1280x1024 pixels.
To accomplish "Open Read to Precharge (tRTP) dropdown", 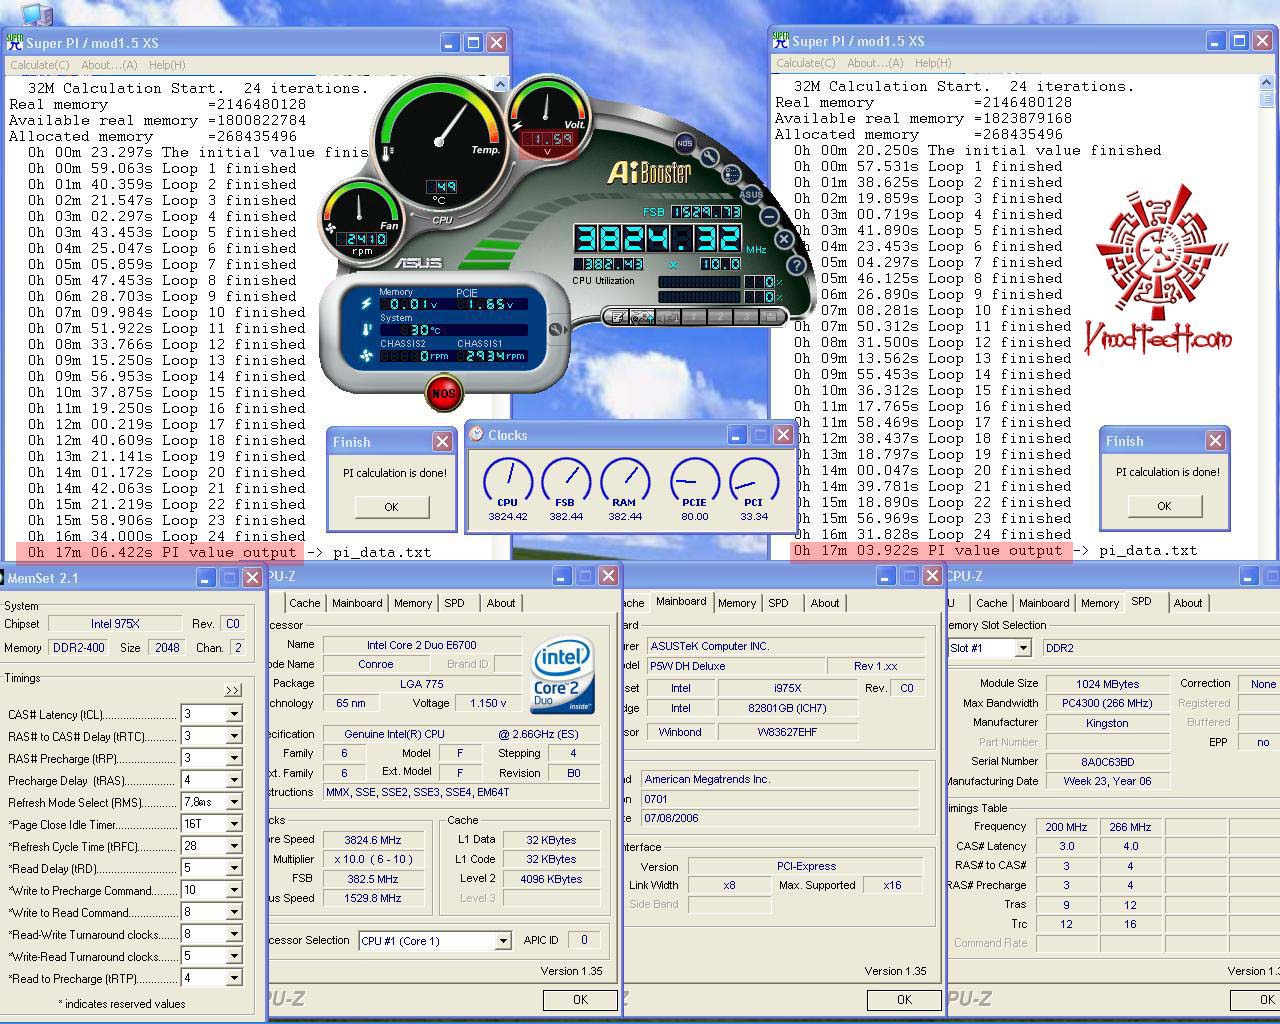I will tap(234, 978).
